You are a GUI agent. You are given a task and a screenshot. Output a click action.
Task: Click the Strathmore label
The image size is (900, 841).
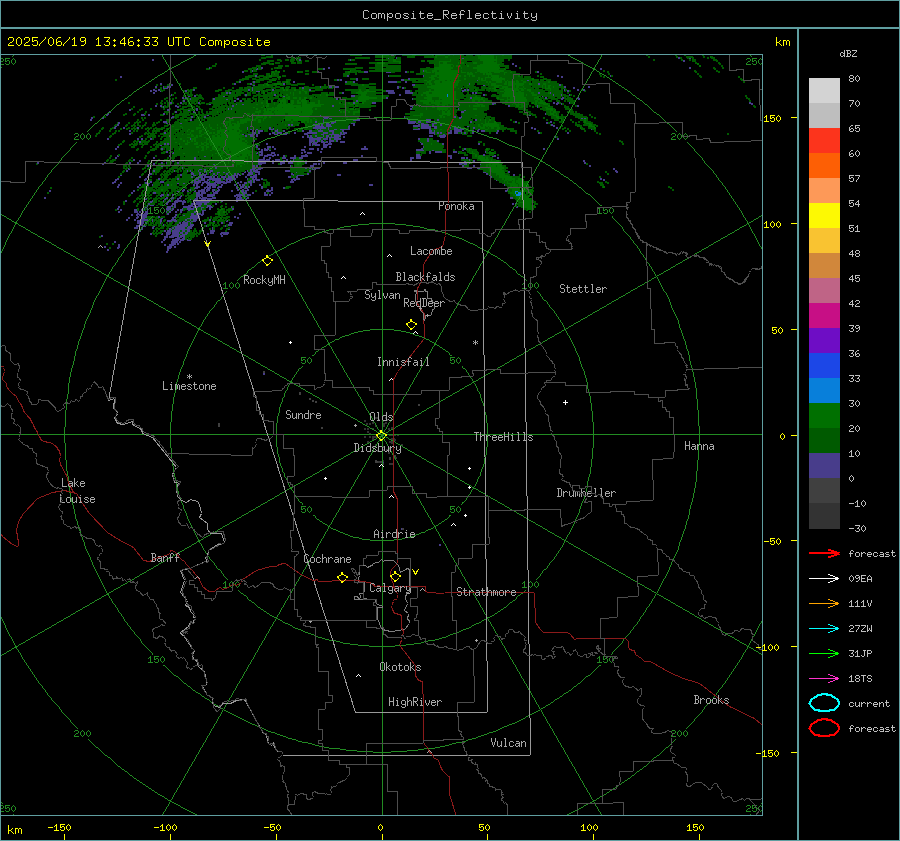(486, 592)
